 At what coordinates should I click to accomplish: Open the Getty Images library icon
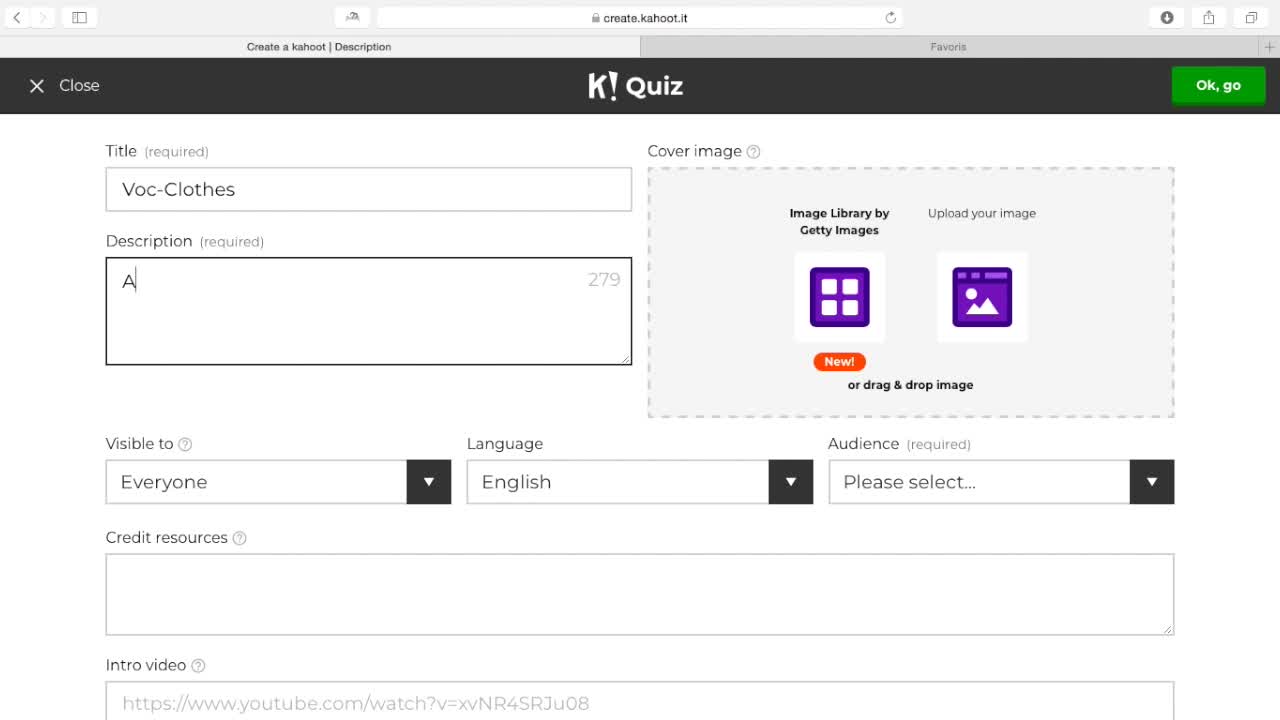point(839,297)
